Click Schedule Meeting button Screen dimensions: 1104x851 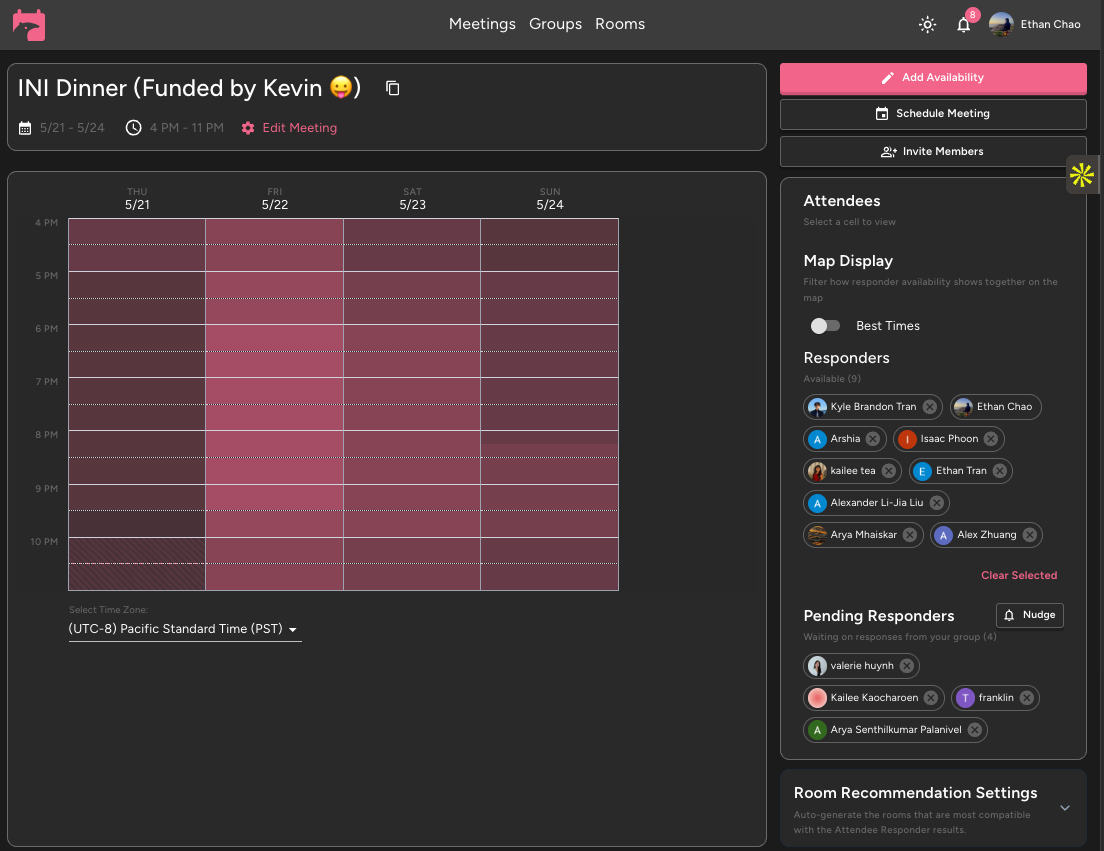coord(933,114)
